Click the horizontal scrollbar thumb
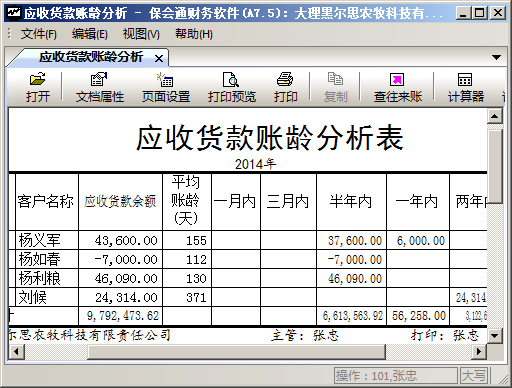512x388 pixels. click(x=236, y=352)
